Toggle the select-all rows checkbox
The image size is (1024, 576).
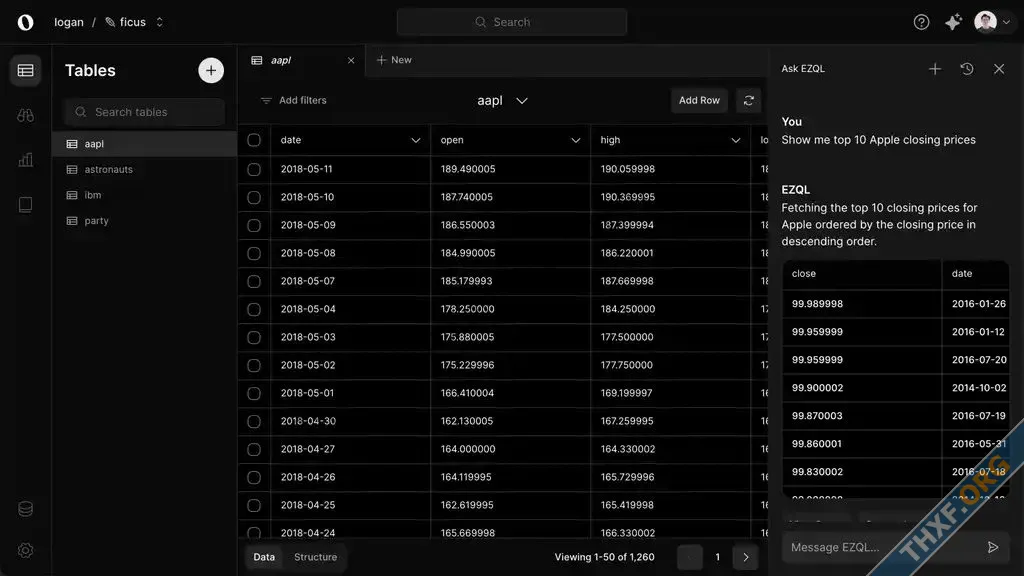(x=254, y=140)
